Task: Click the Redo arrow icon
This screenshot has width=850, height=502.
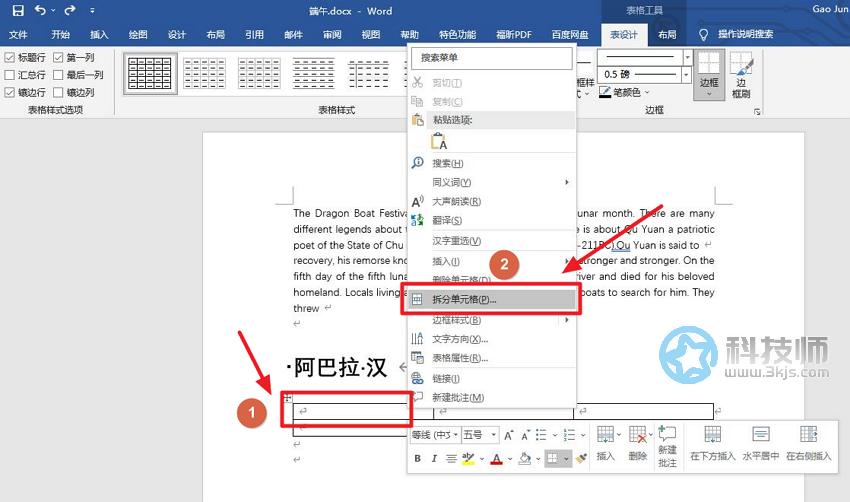Action: tap(69, 10)
